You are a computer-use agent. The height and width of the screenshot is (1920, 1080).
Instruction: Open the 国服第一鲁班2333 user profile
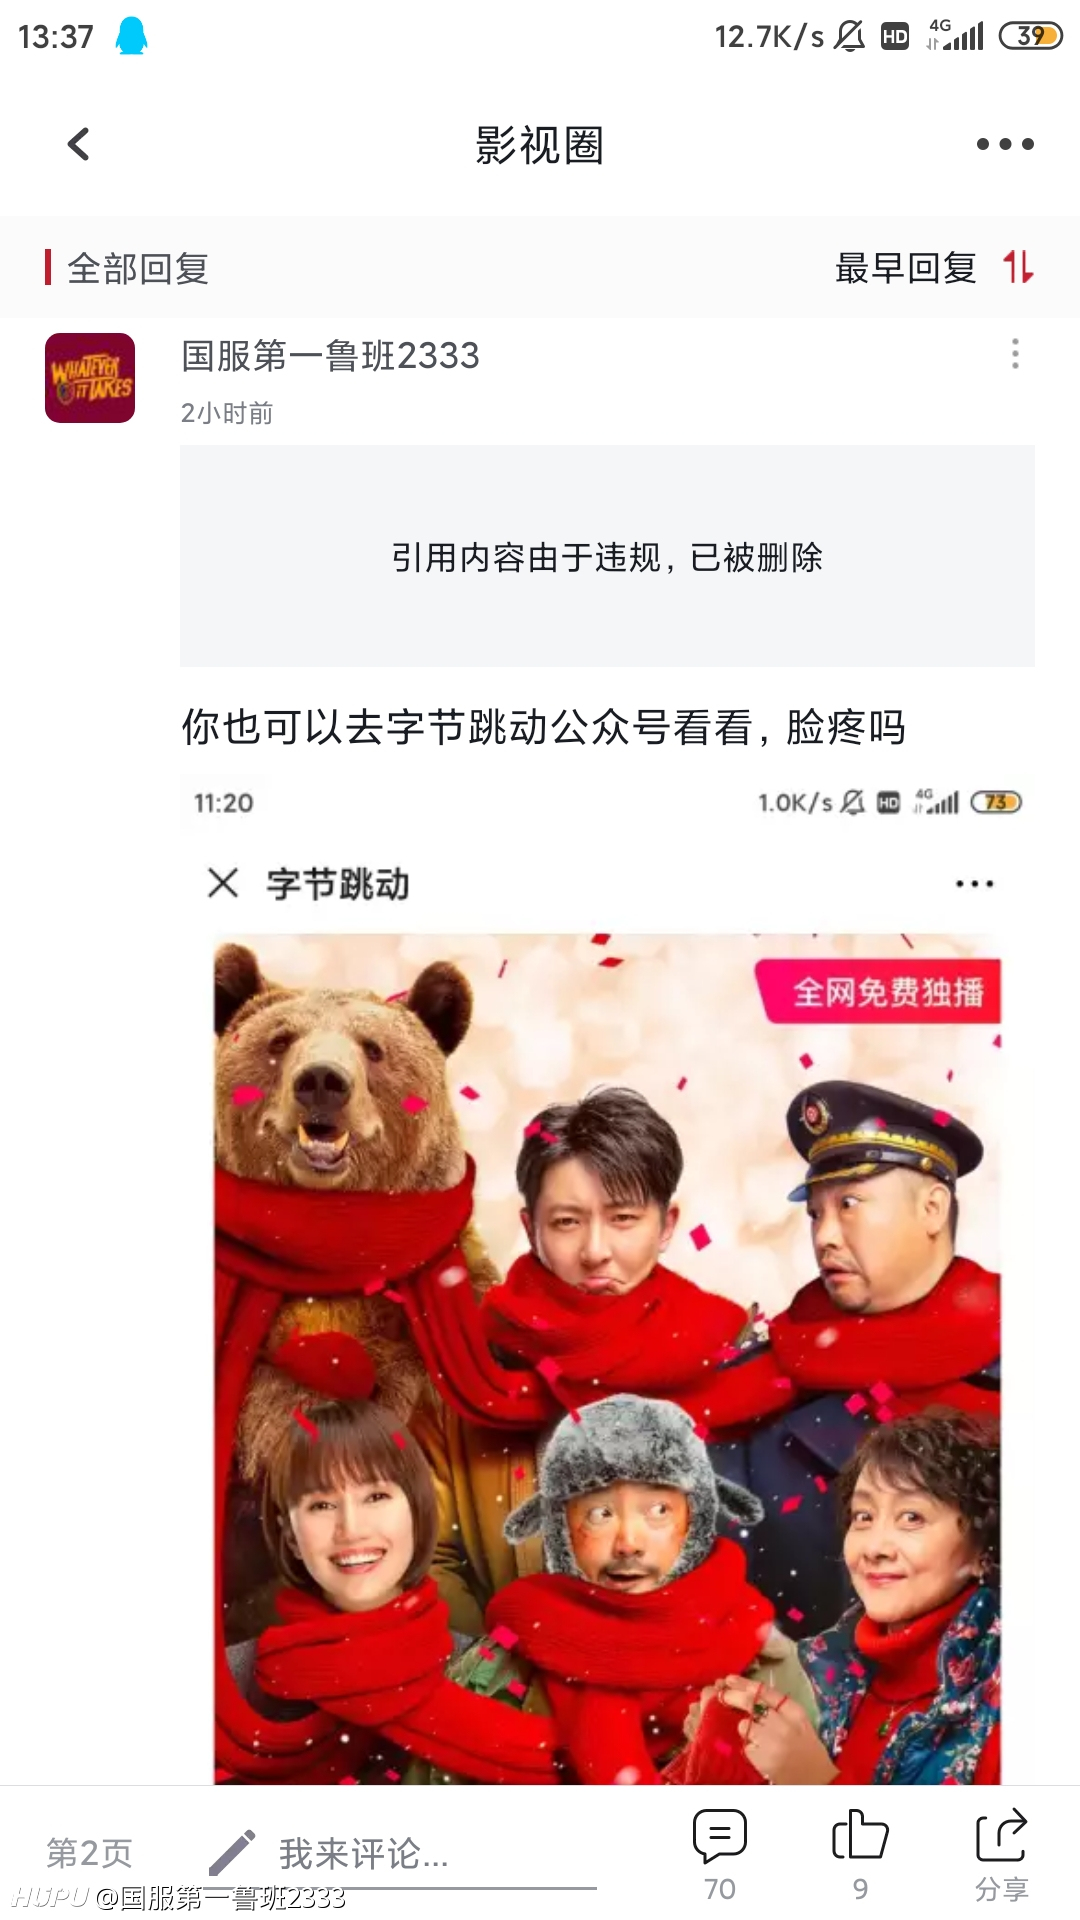(330, 356)
